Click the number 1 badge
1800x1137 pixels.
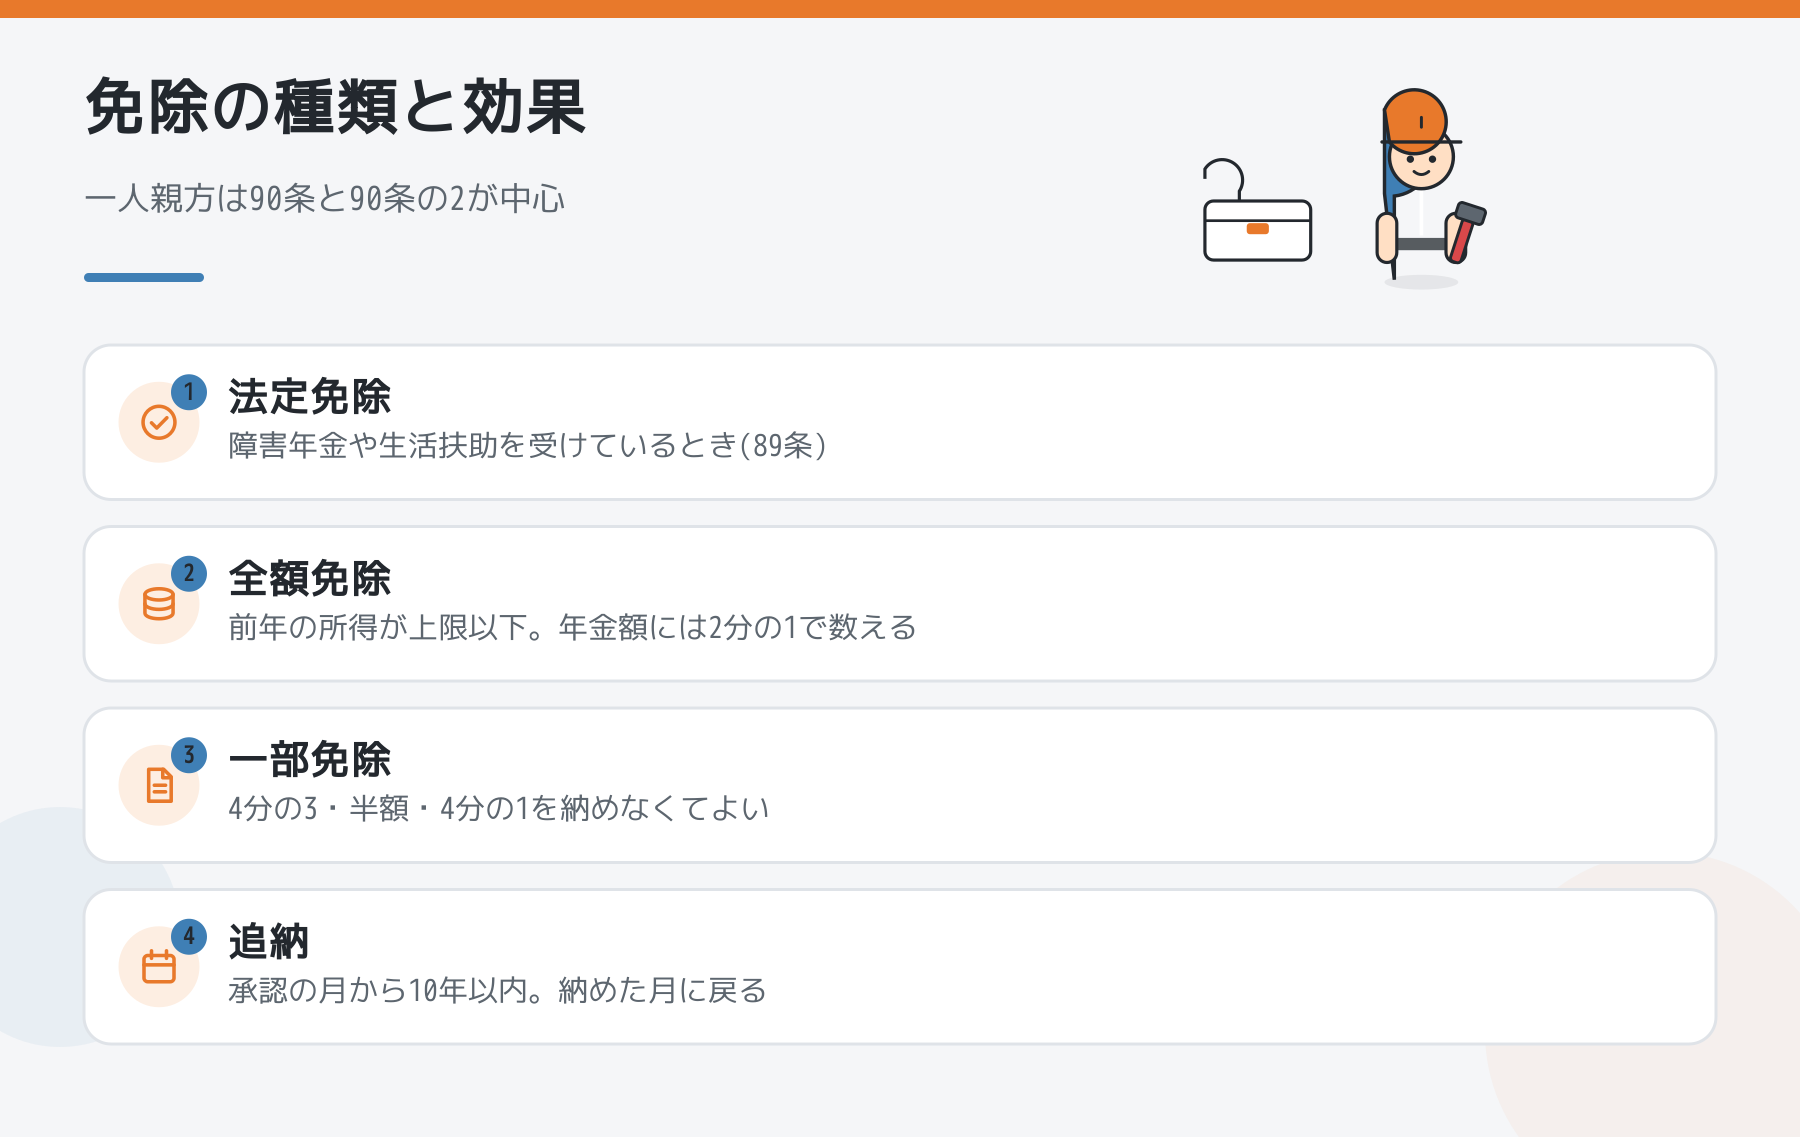click(189, 392)
